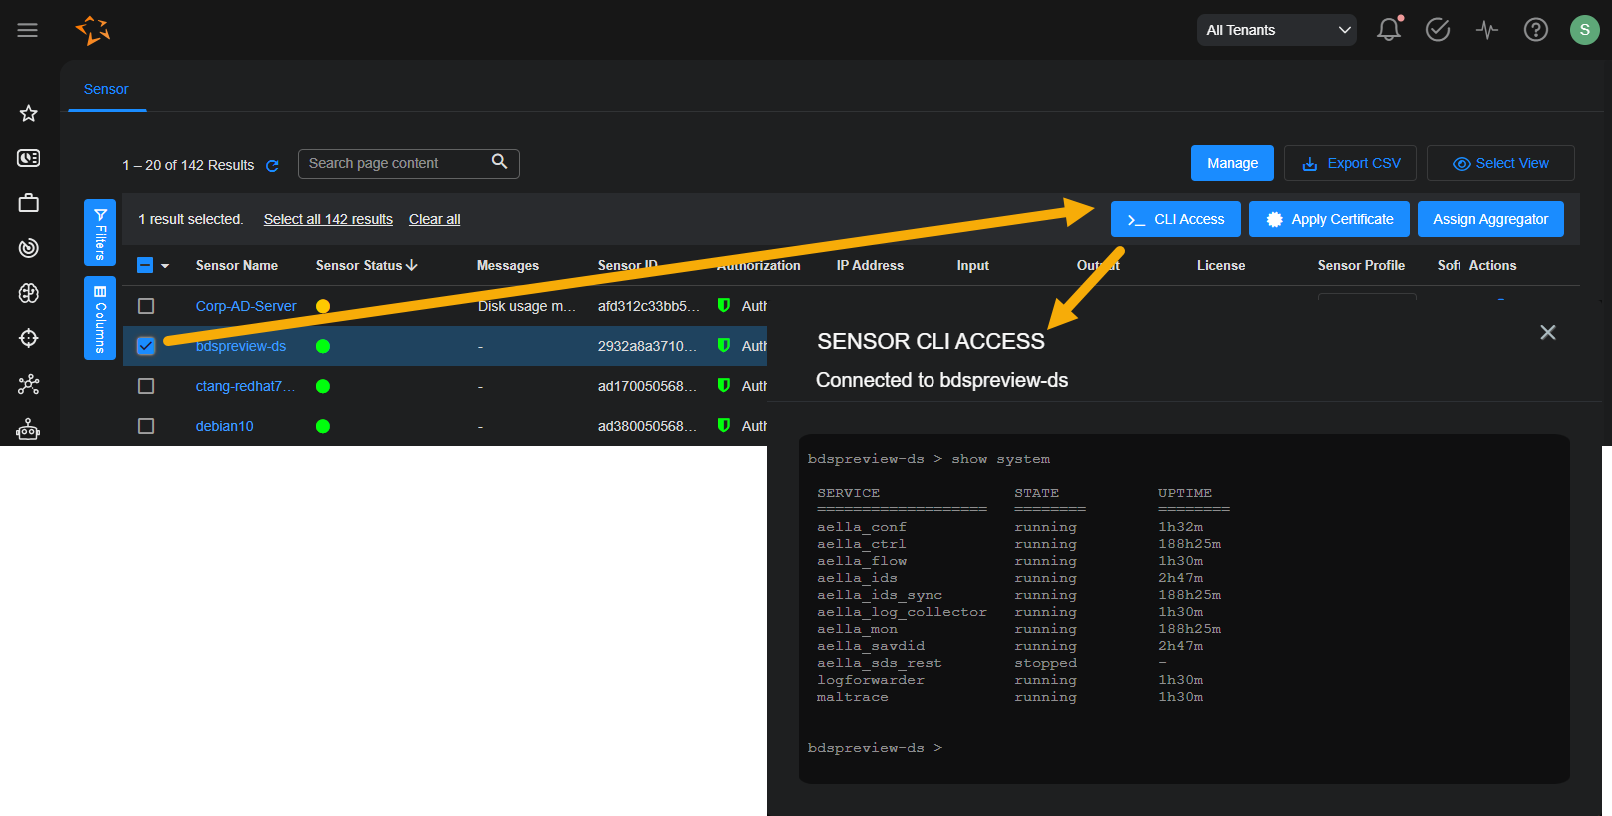1612x816 pixels.
Task: Click the help question mark icon
Action: coord(1535,30)
